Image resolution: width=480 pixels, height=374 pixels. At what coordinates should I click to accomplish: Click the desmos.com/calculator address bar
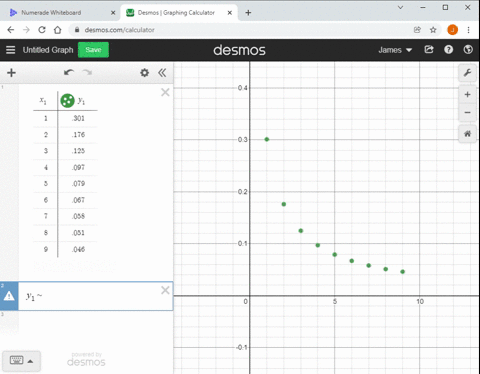119,30
